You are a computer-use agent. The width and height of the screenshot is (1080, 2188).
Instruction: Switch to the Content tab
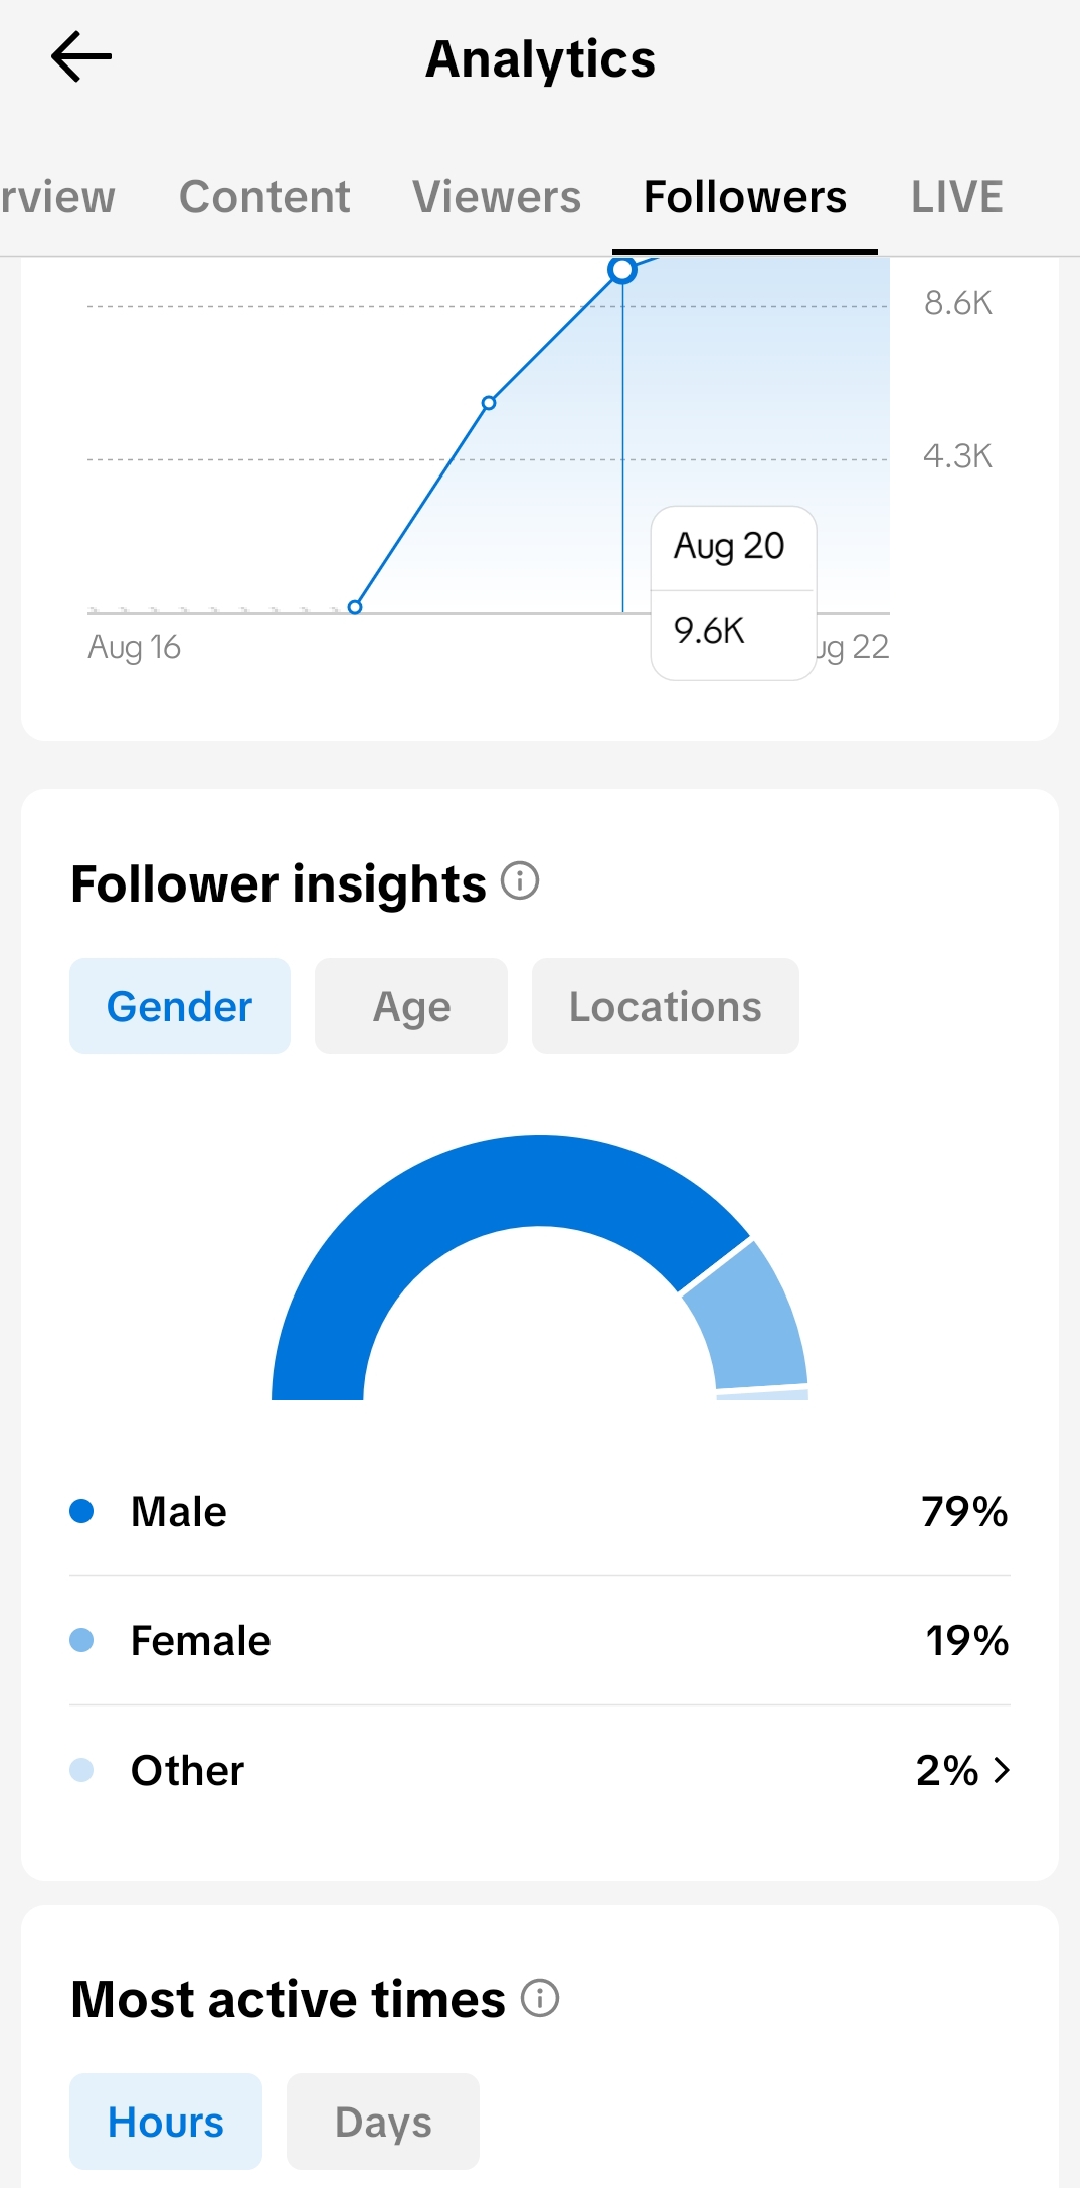click(x=265, y=197)
